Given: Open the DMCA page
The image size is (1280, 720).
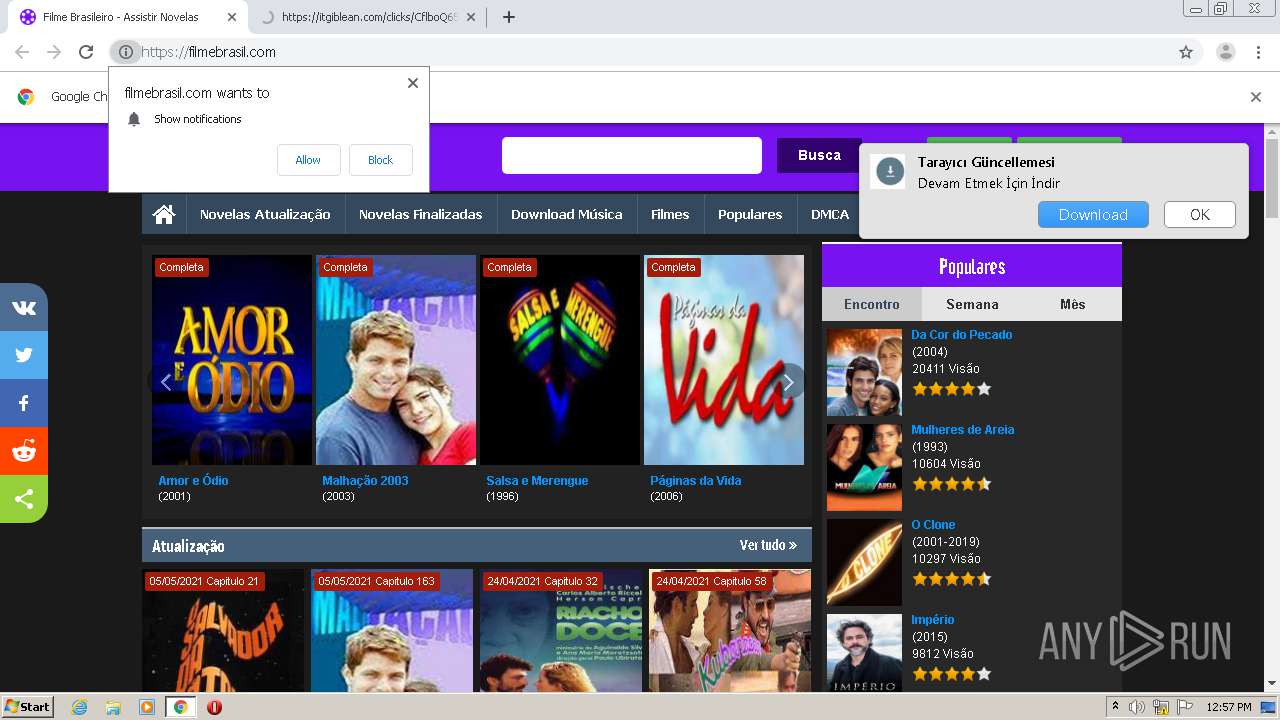Looking at the screenshot, I should pos(830,214).
